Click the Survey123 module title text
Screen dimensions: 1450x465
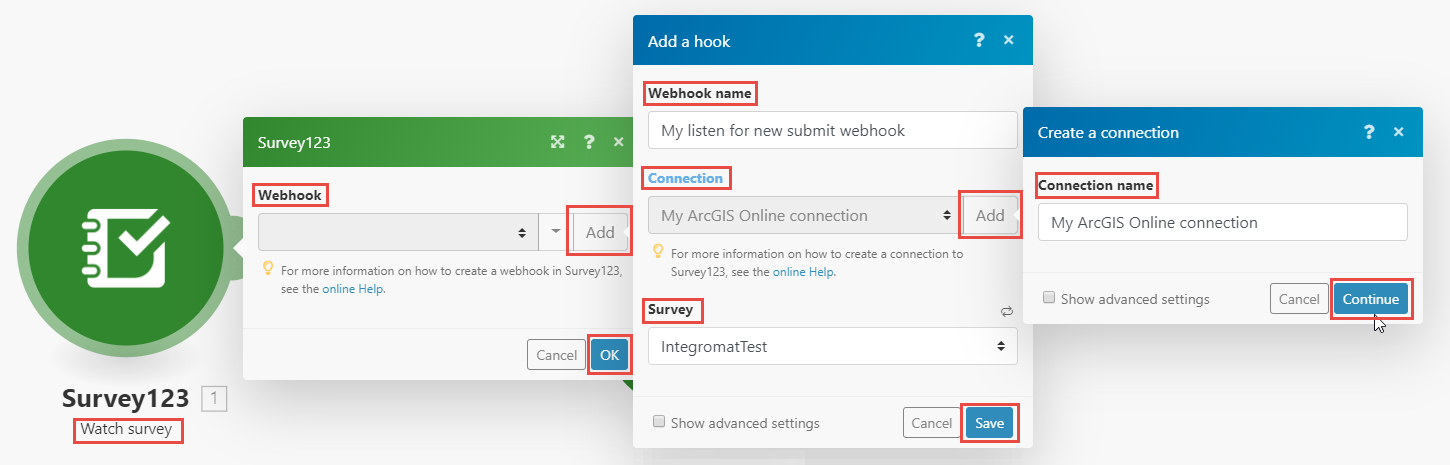point(125,399)
